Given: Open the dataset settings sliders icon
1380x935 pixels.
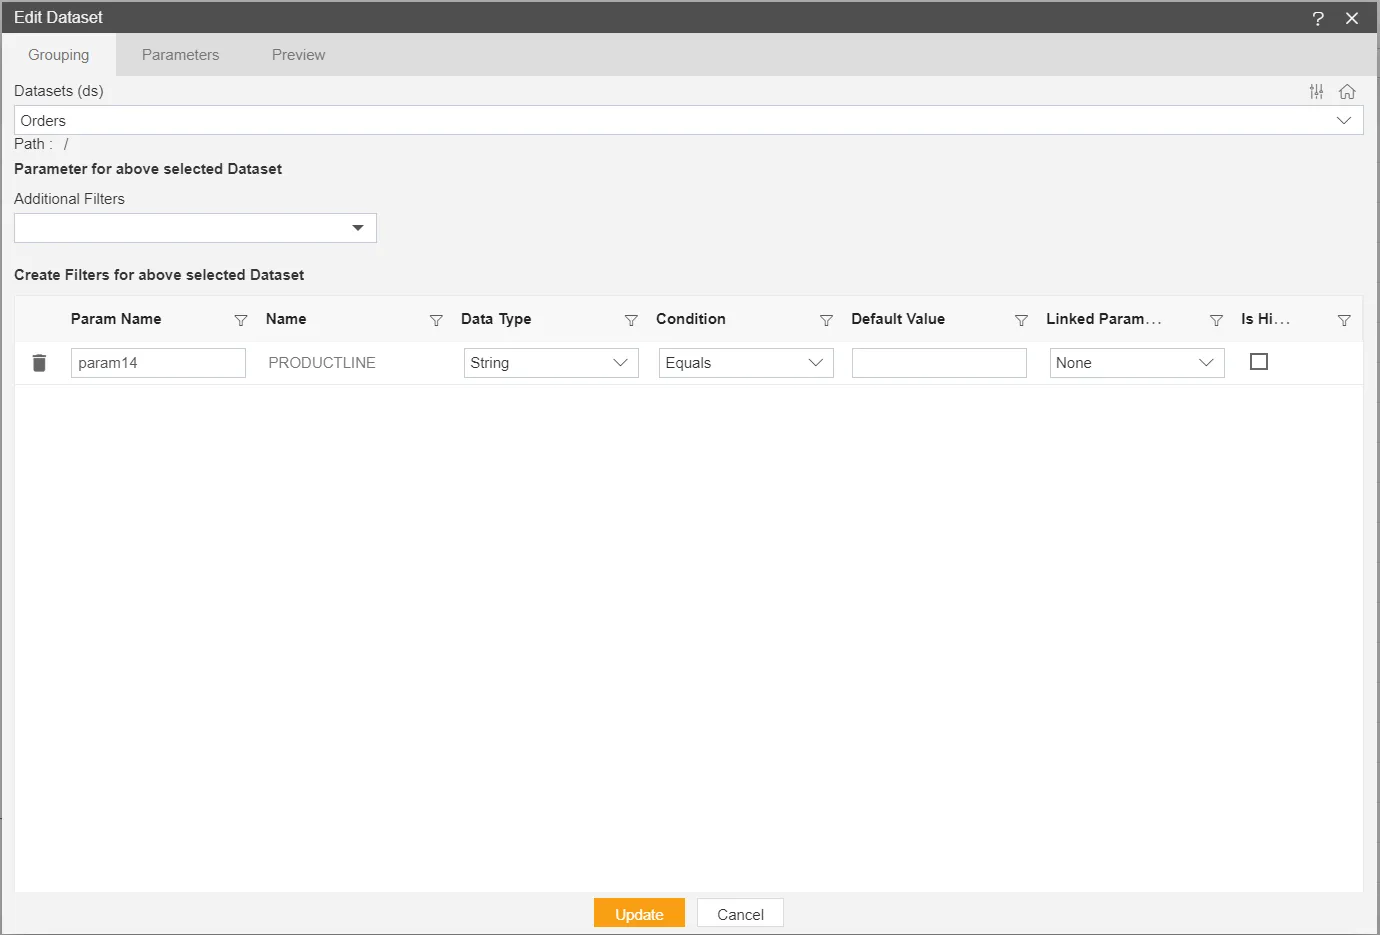Looking at the screenshot, I should [1316, 92].
